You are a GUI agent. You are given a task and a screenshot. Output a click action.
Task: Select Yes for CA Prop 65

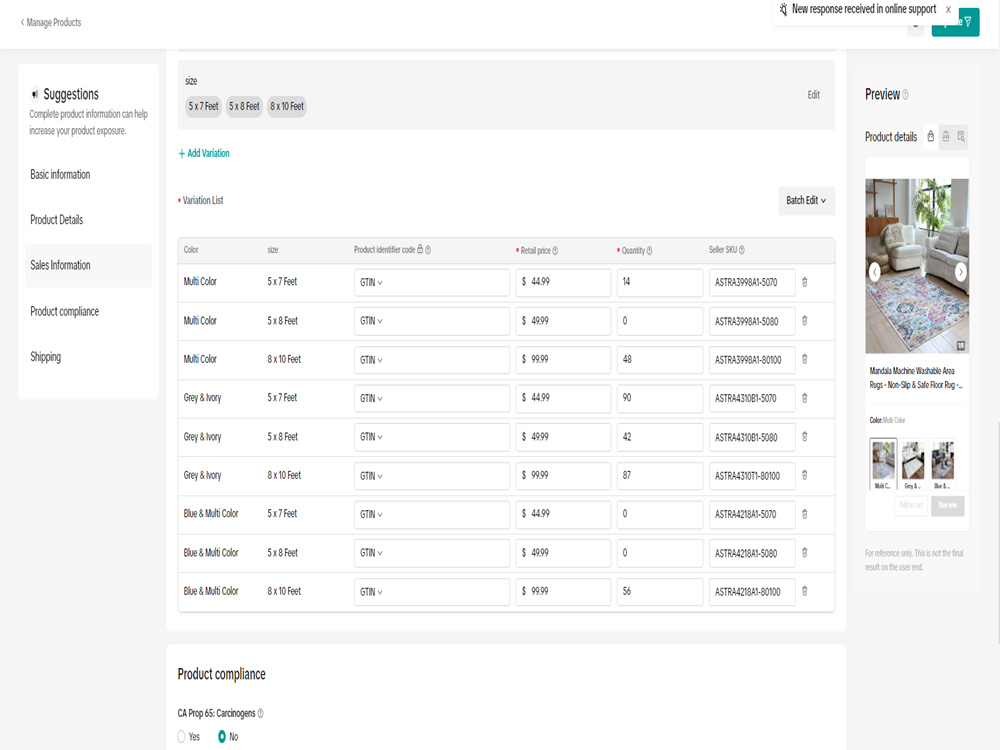click(x=181, y=737)
